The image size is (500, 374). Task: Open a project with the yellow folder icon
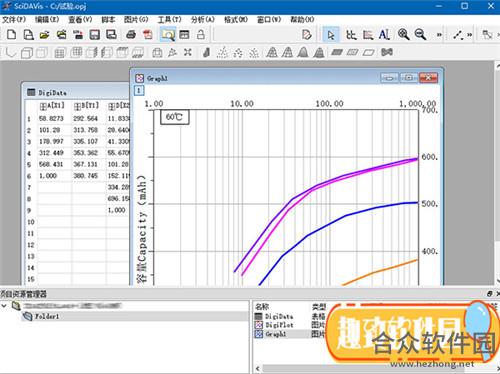(x=45, y=34)
